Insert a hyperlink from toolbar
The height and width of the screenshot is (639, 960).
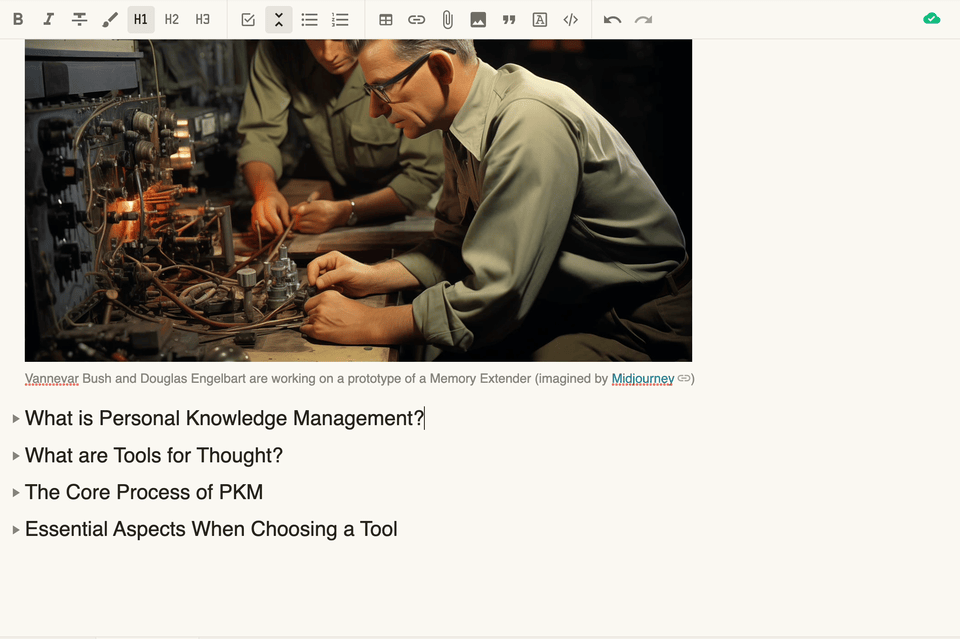coord(416,20)
